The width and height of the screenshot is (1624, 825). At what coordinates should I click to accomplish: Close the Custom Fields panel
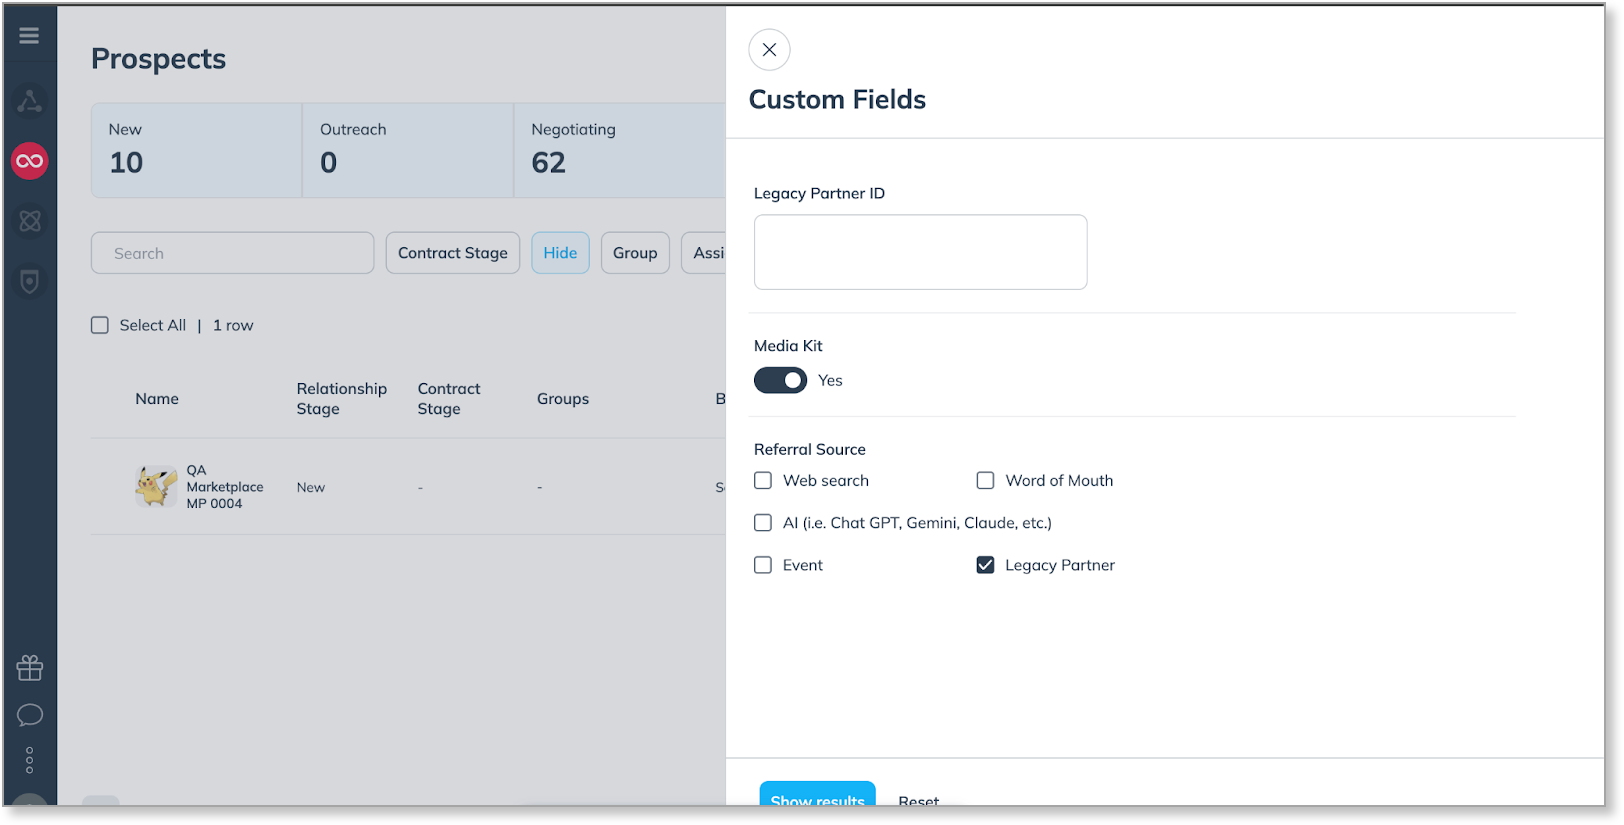coord(769,50)
